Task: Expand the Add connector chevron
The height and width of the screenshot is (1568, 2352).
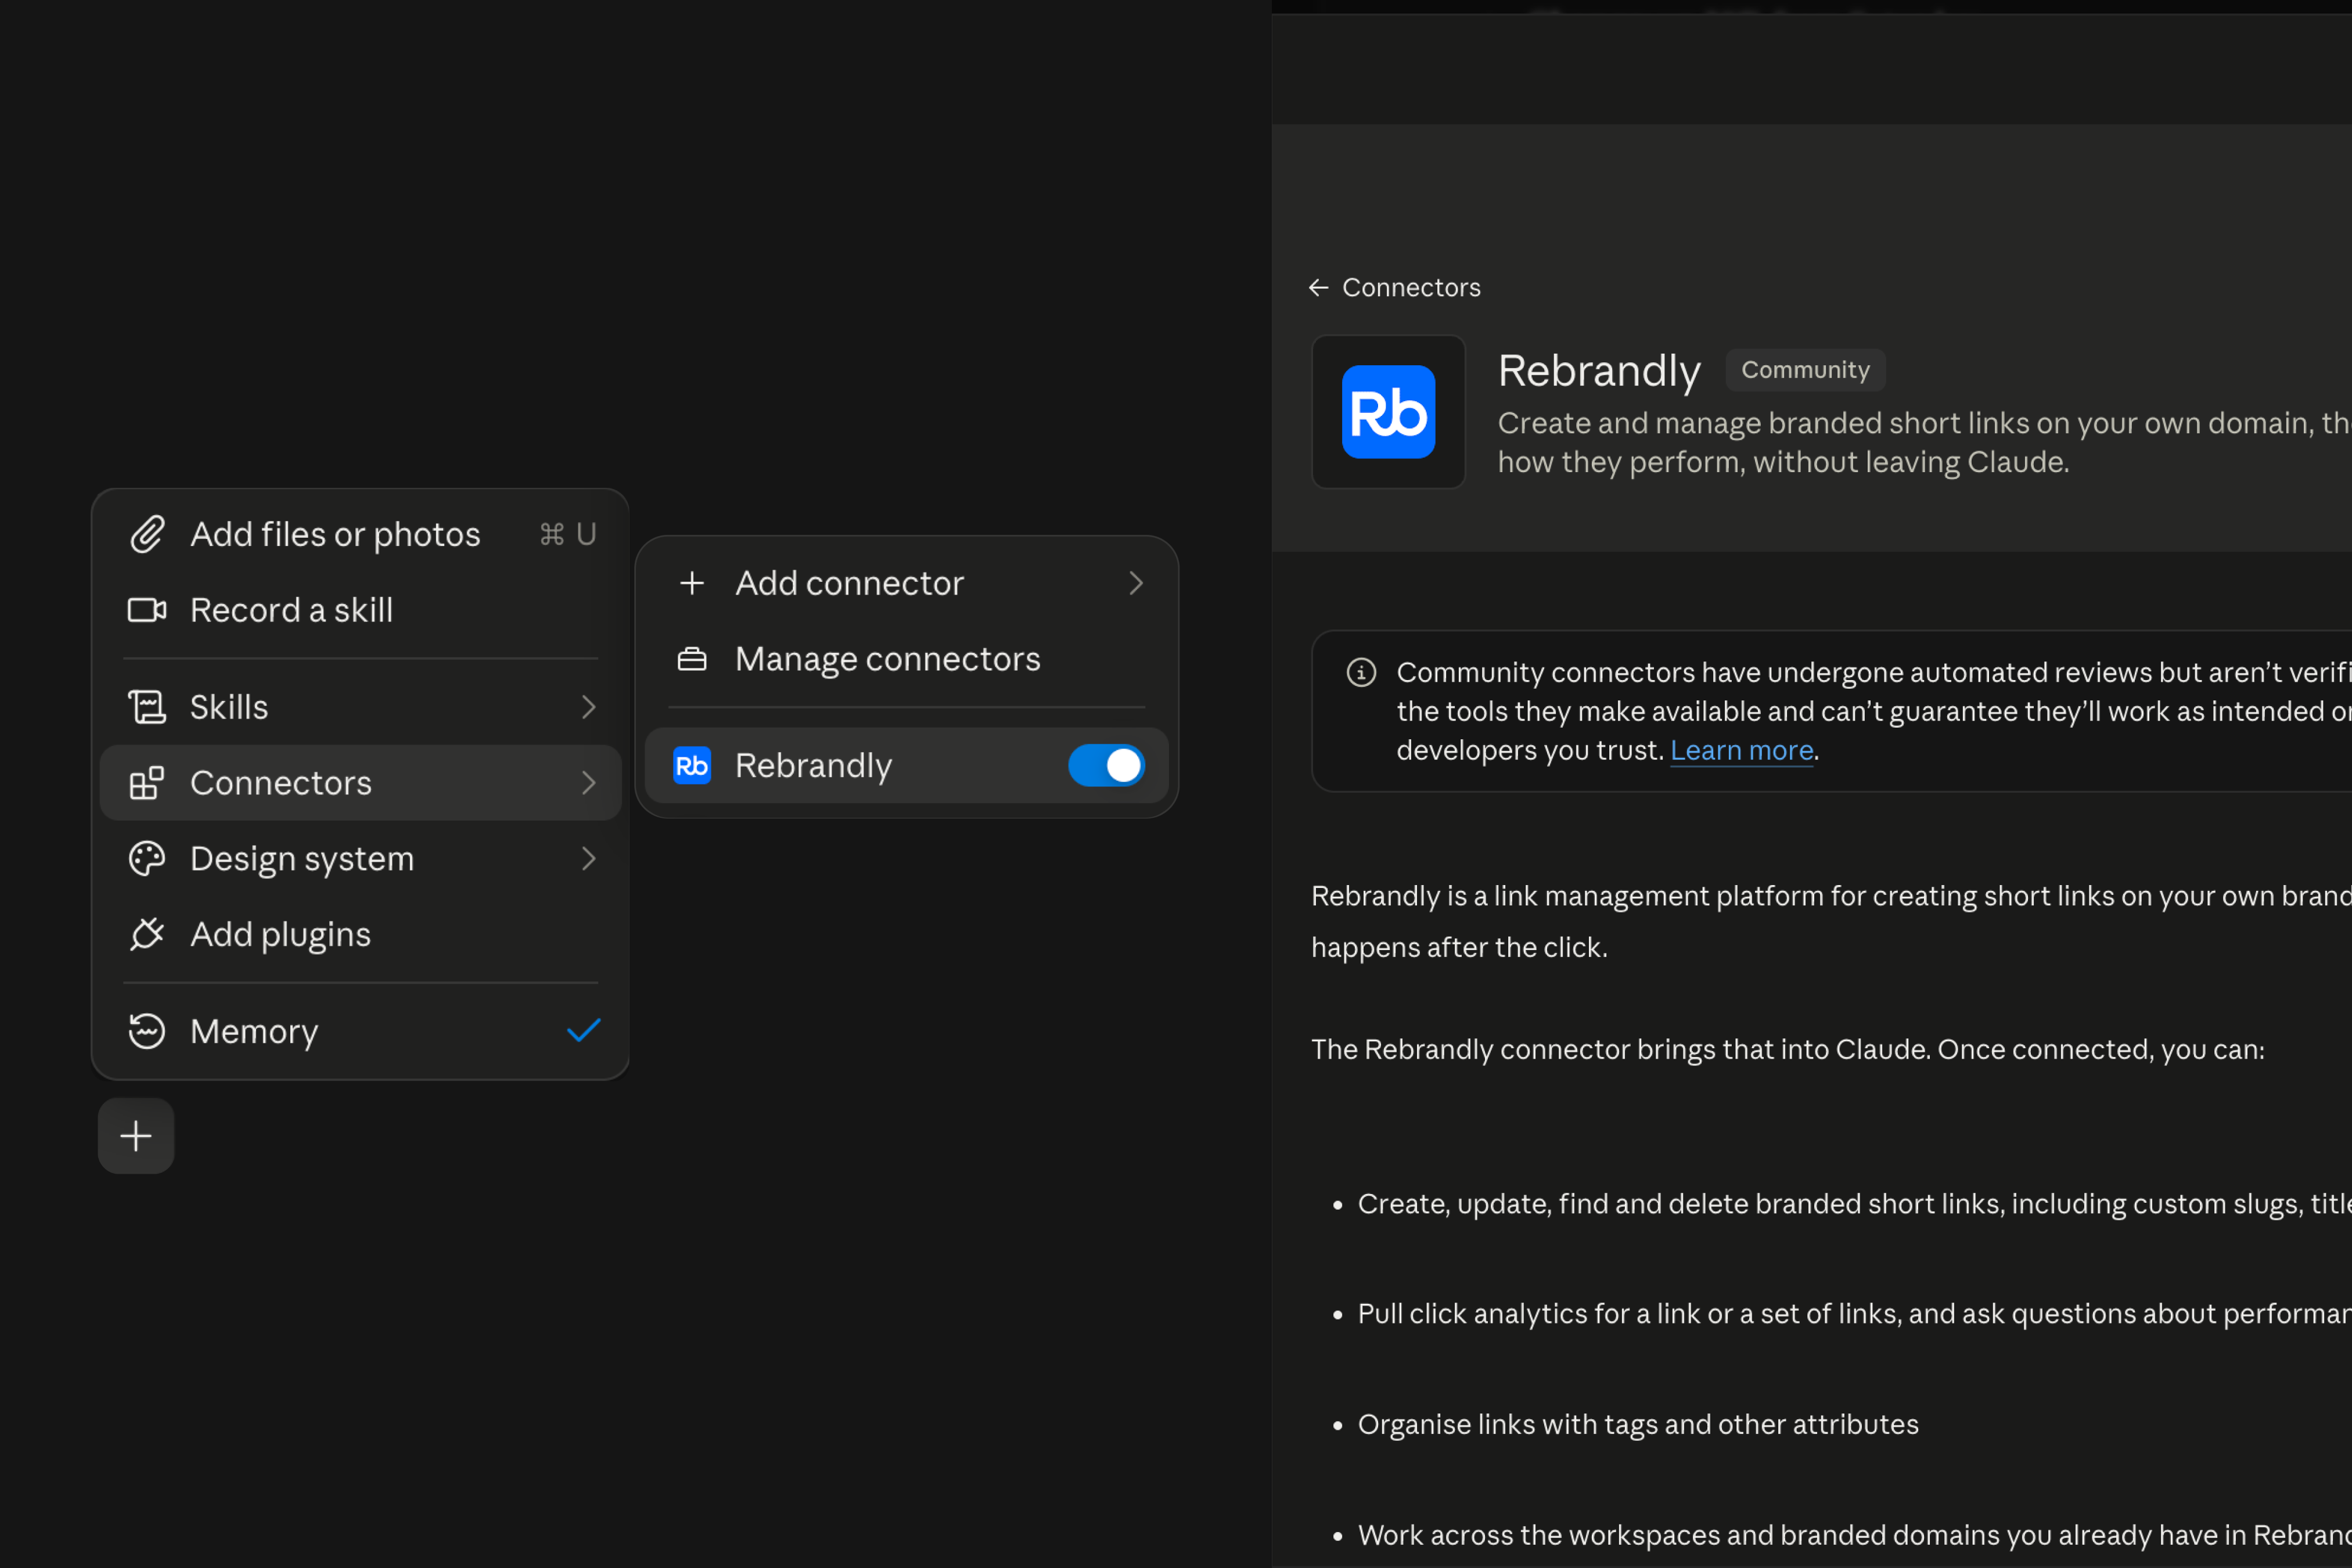Action: pyautogui.click(x=1136, y=583)
